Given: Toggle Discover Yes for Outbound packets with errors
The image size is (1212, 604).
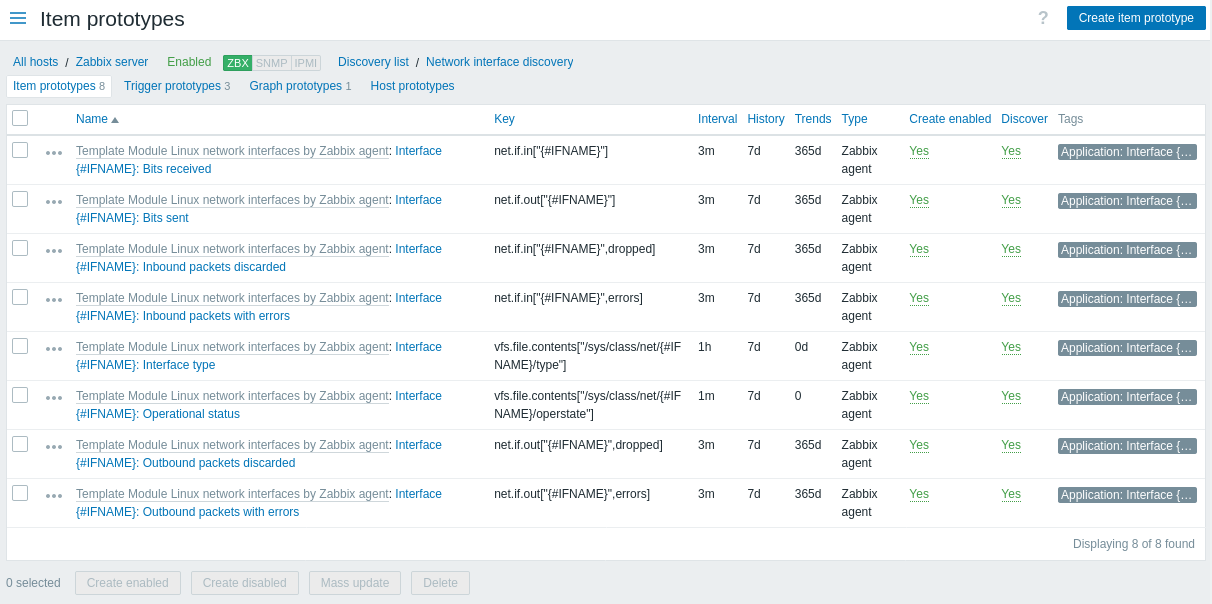Looking at the screenshot, I should [1011, 494].
